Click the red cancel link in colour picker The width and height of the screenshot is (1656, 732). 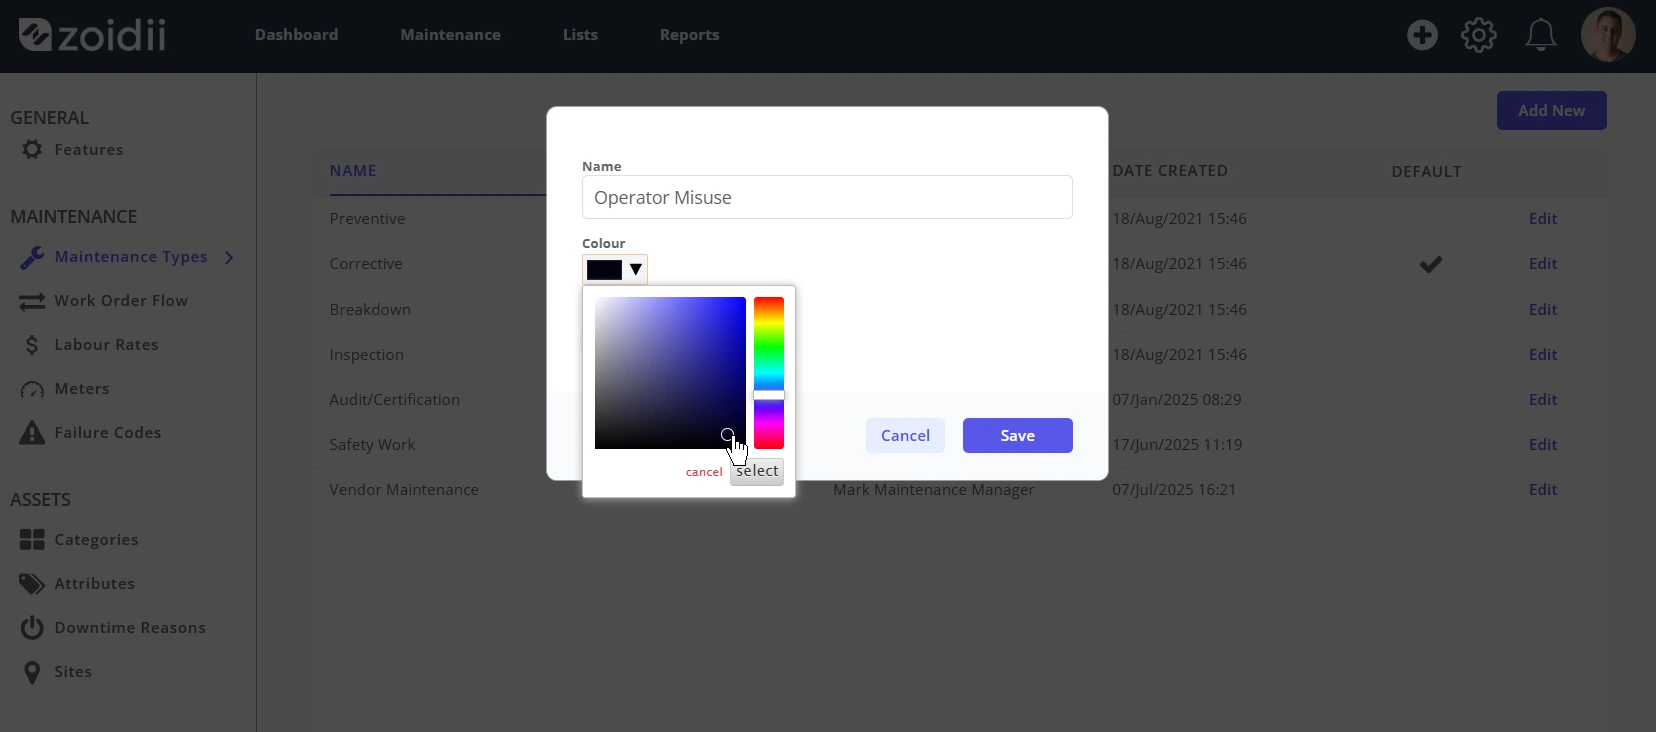[x=704, y=472]
